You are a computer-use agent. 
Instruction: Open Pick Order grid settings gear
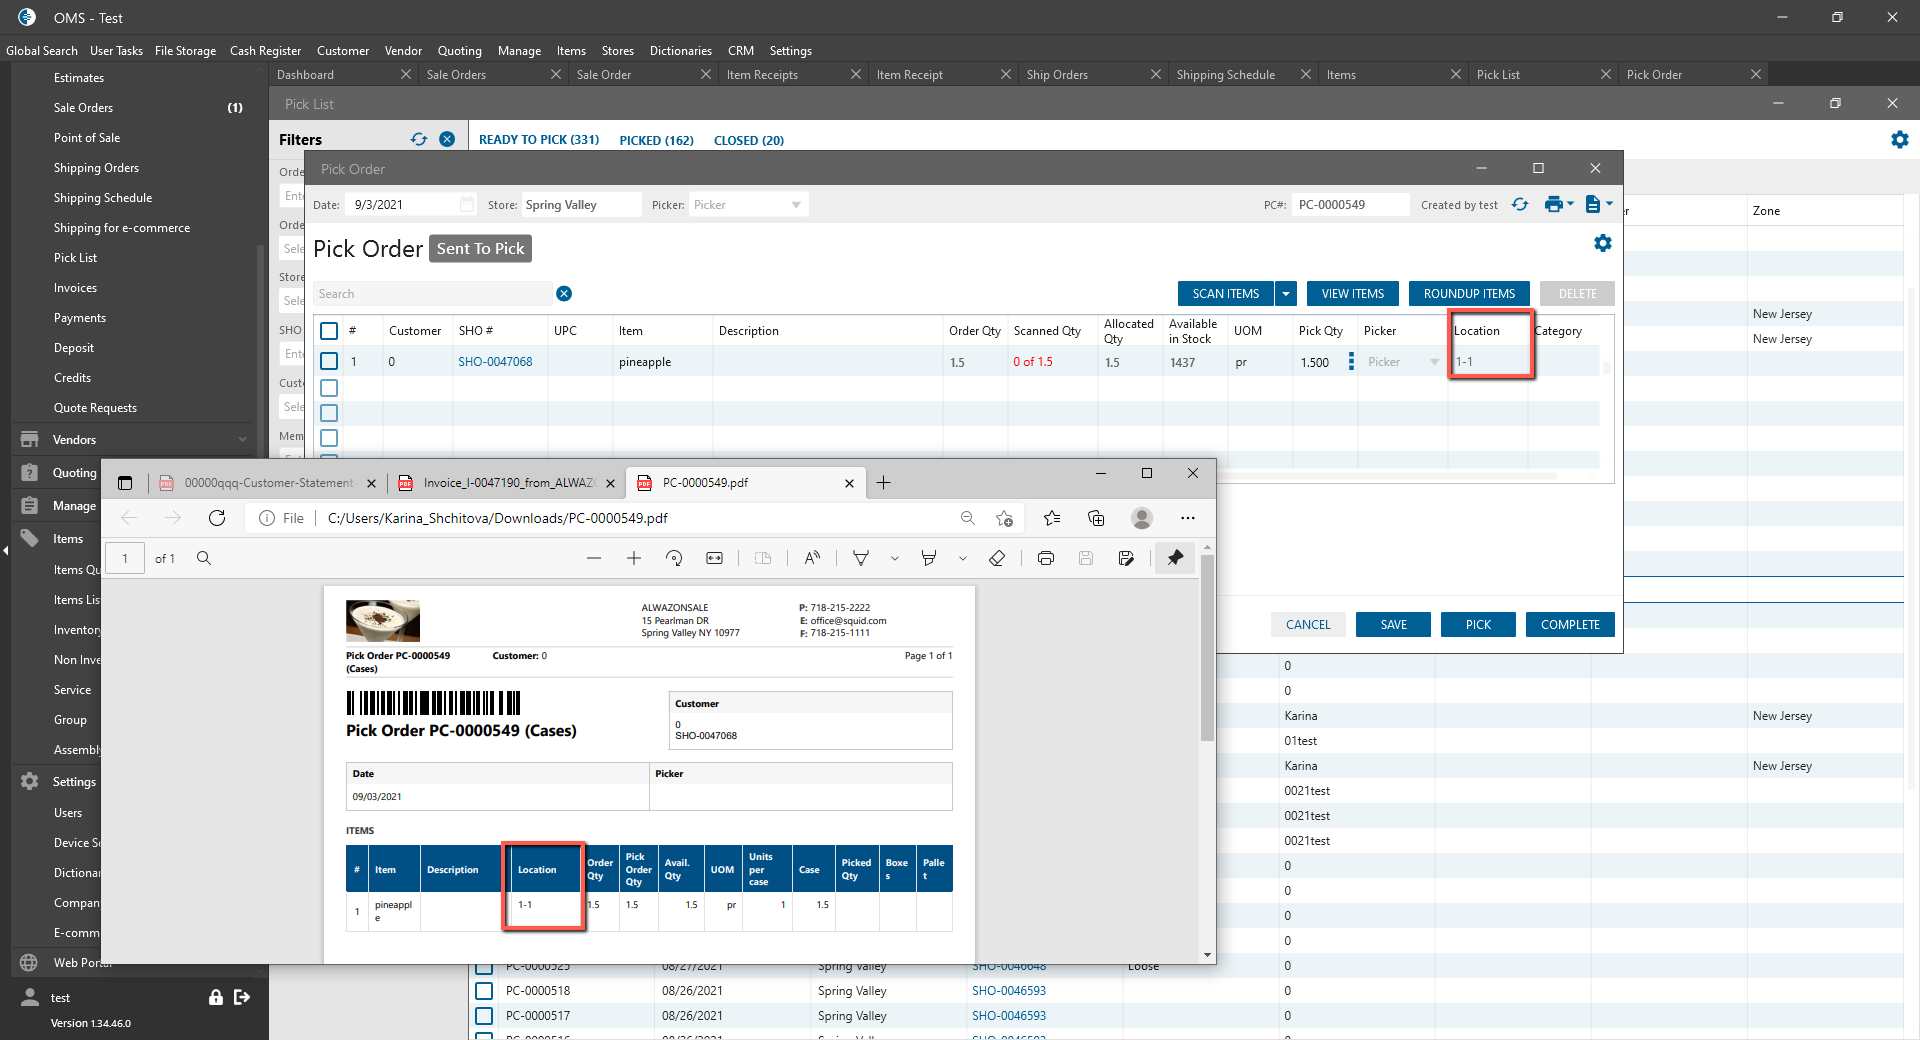1602,243
